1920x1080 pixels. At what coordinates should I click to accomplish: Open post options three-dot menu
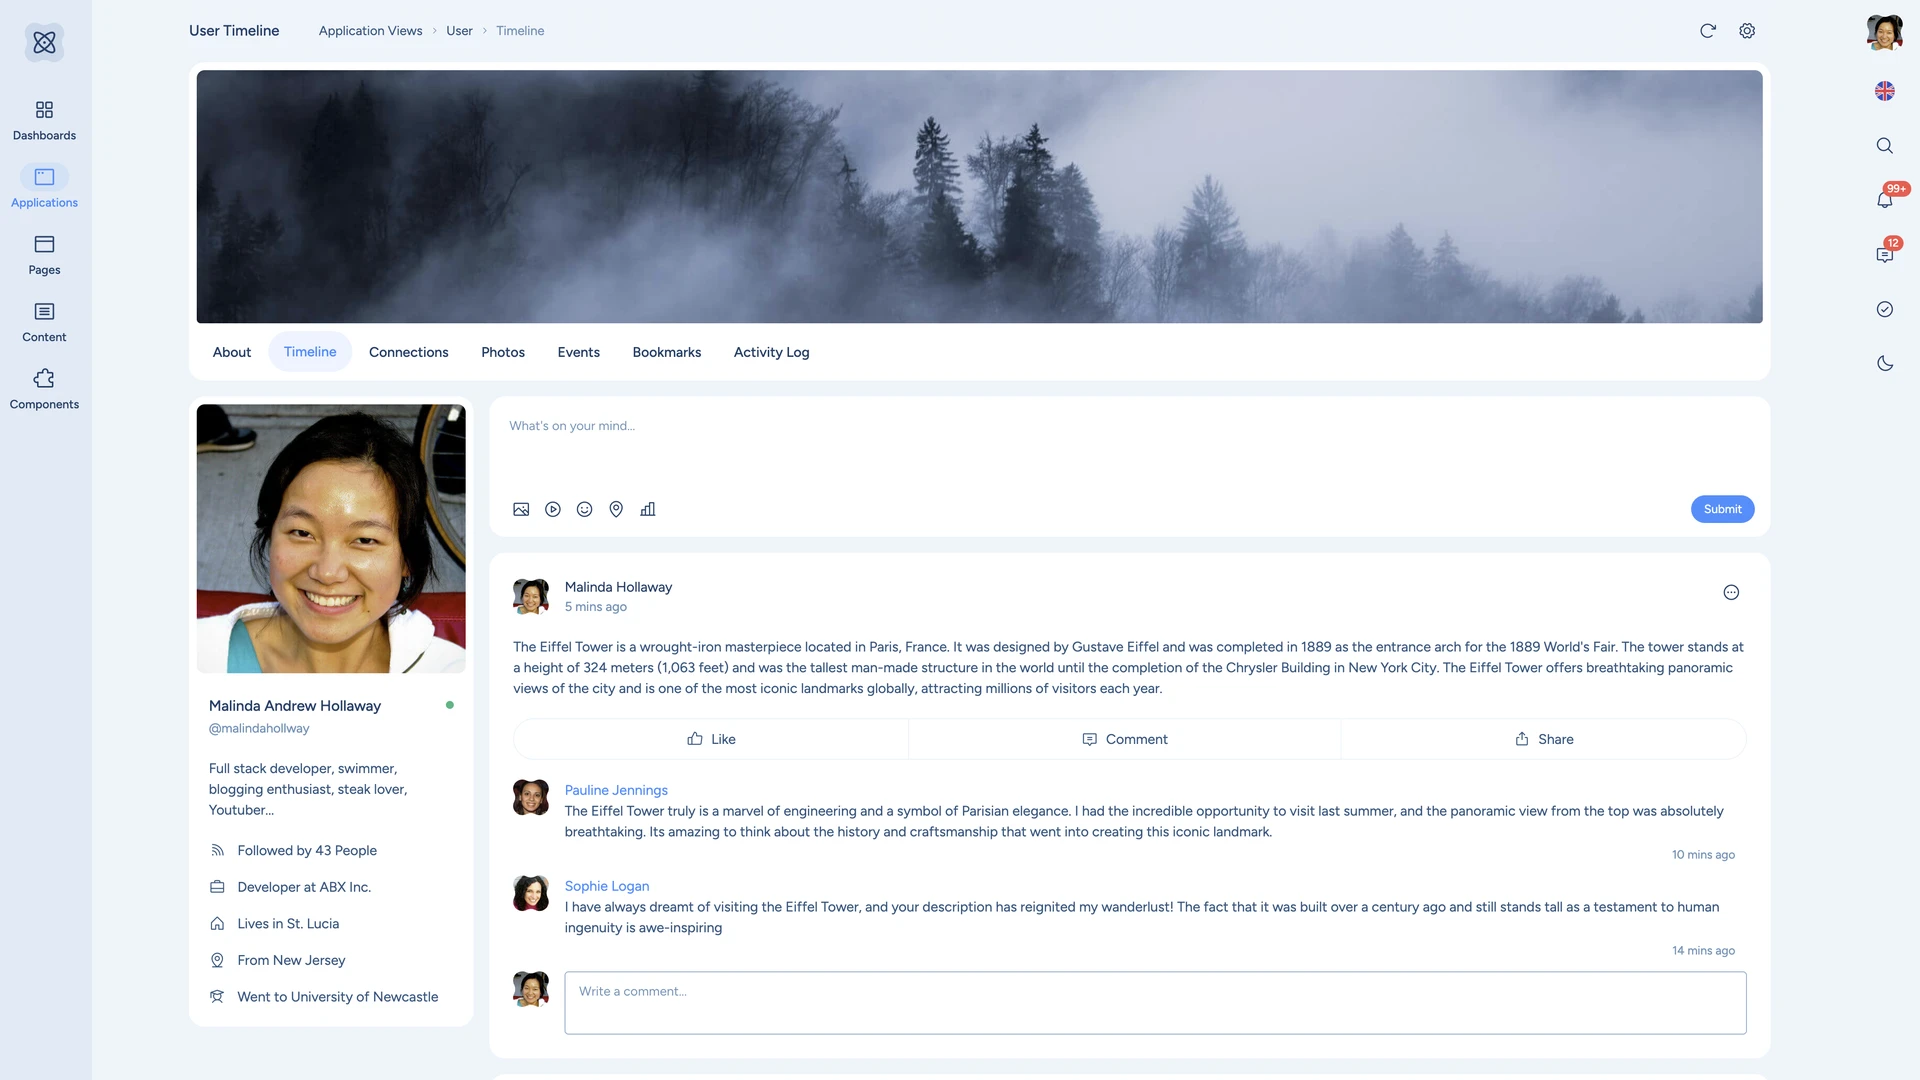(1731, 592)
